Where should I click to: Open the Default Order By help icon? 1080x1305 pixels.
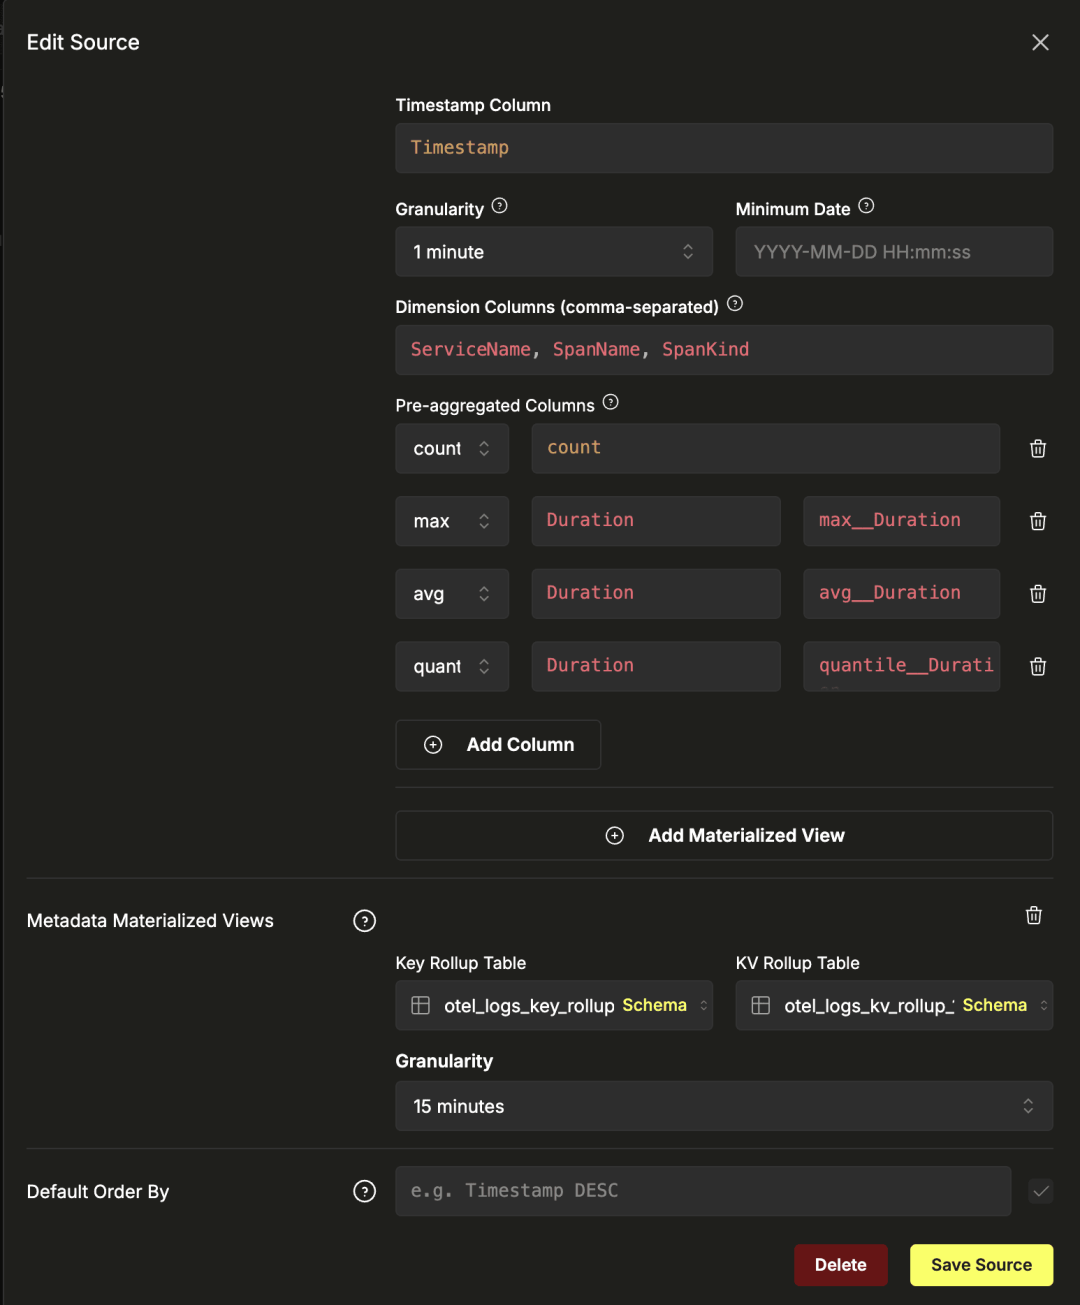point(365,1191)
